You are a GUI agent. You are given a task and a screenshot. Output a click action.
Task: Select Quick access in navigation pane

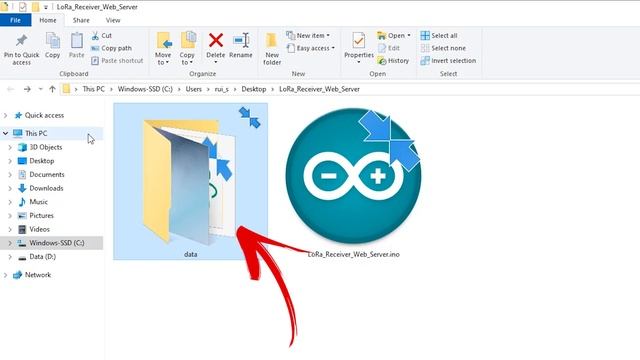pyautogui.click(x=44, y=116)
